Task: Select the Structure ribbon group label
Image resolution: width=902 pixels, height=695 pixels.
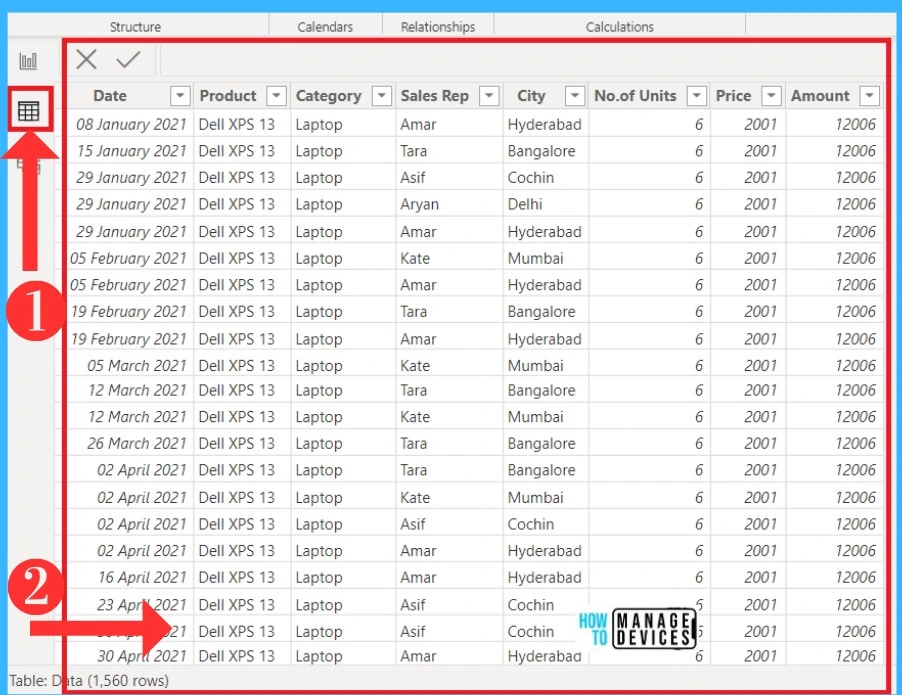Action: point(135,27)
